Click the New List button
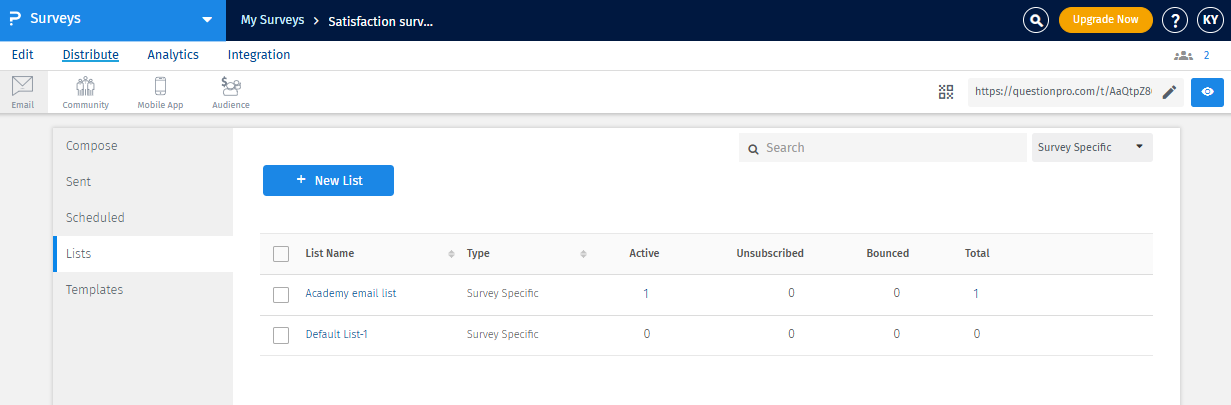This screenshot has height=405, width=1231. [x=328, y=181]
